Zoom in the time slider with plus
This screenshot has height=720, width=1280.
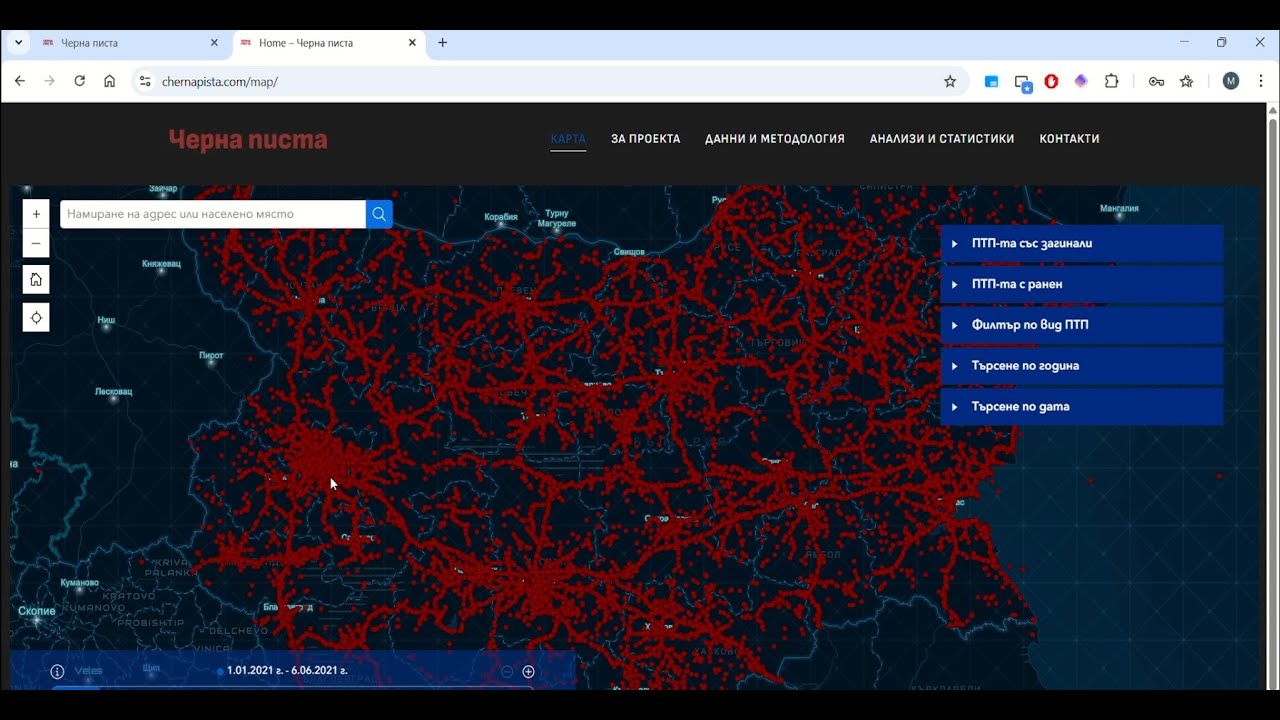point(529,672)
